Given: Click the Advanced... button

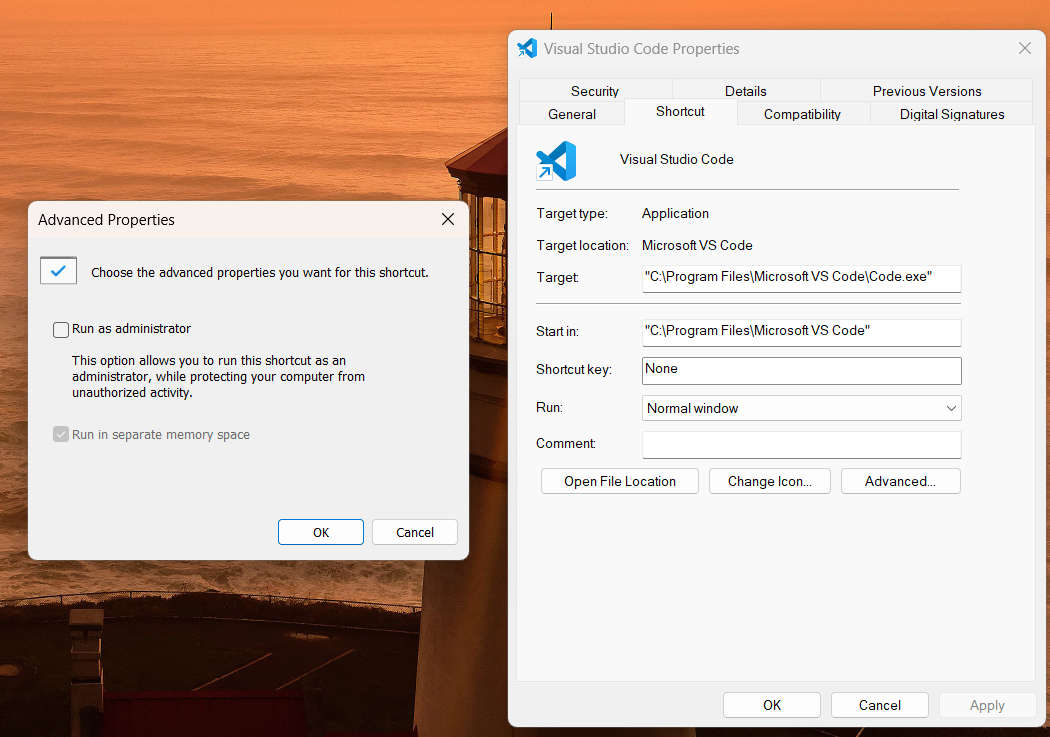Looking at the screenshot, I should tap(900, 481).
